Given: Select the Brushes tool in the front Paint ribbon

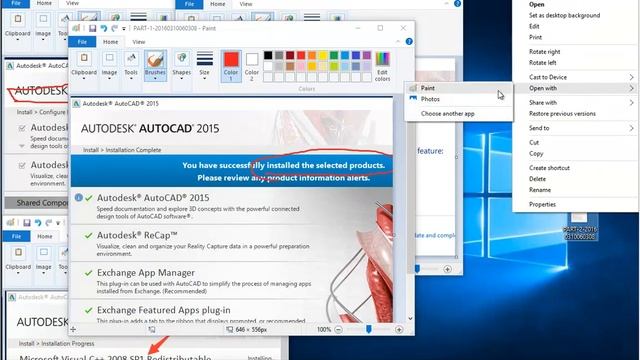Looking at the screenshot, I should pyautogui.click(x=155, y=65).
